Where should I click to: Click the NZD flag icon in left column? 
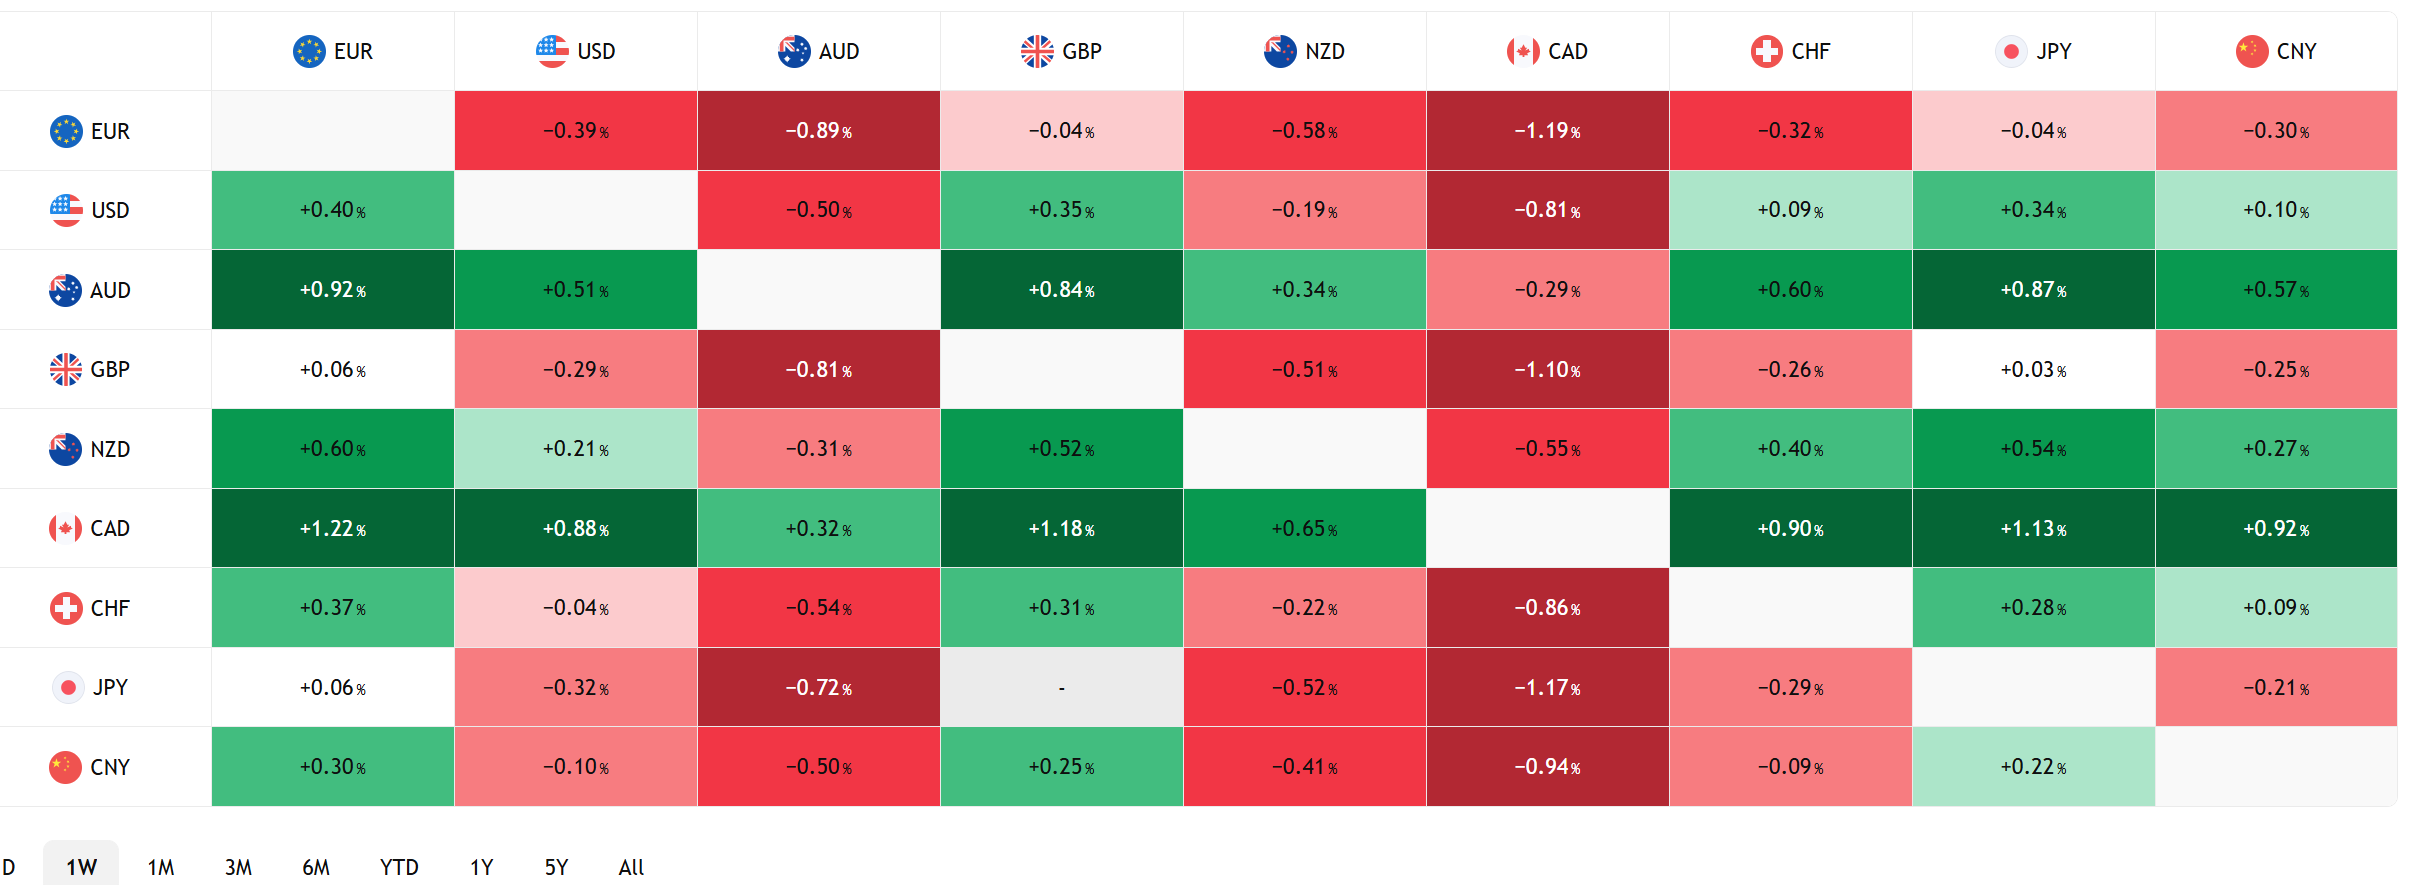(x=66, y=449)
